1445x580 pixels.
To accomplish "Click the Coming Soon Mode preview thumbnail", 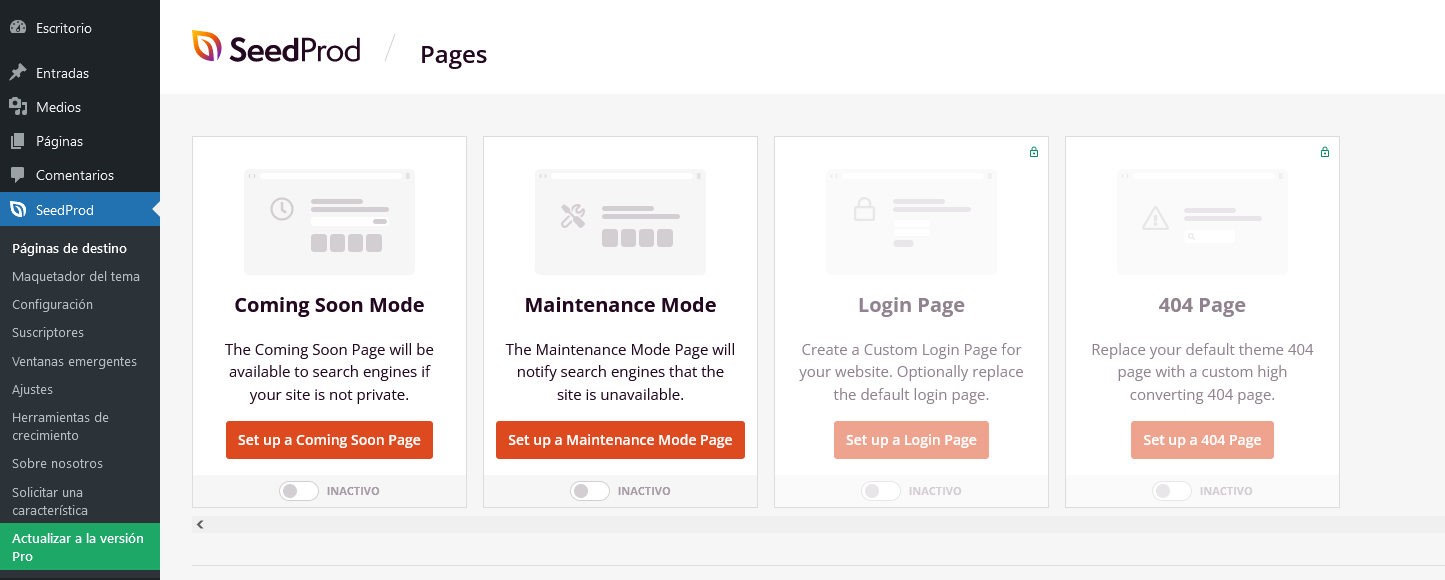I will tap(329, 221).
